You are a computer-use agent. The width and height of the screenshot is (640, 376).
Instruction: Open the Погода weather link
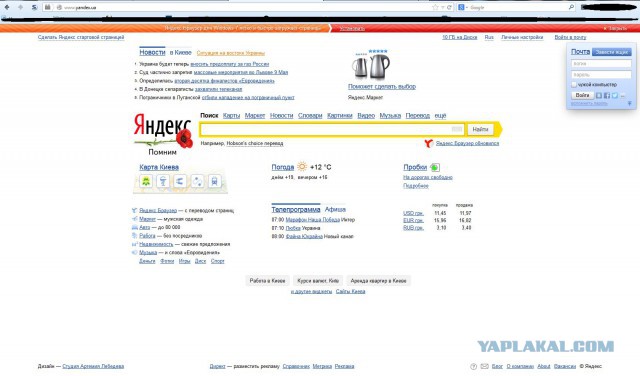(283, 167)
